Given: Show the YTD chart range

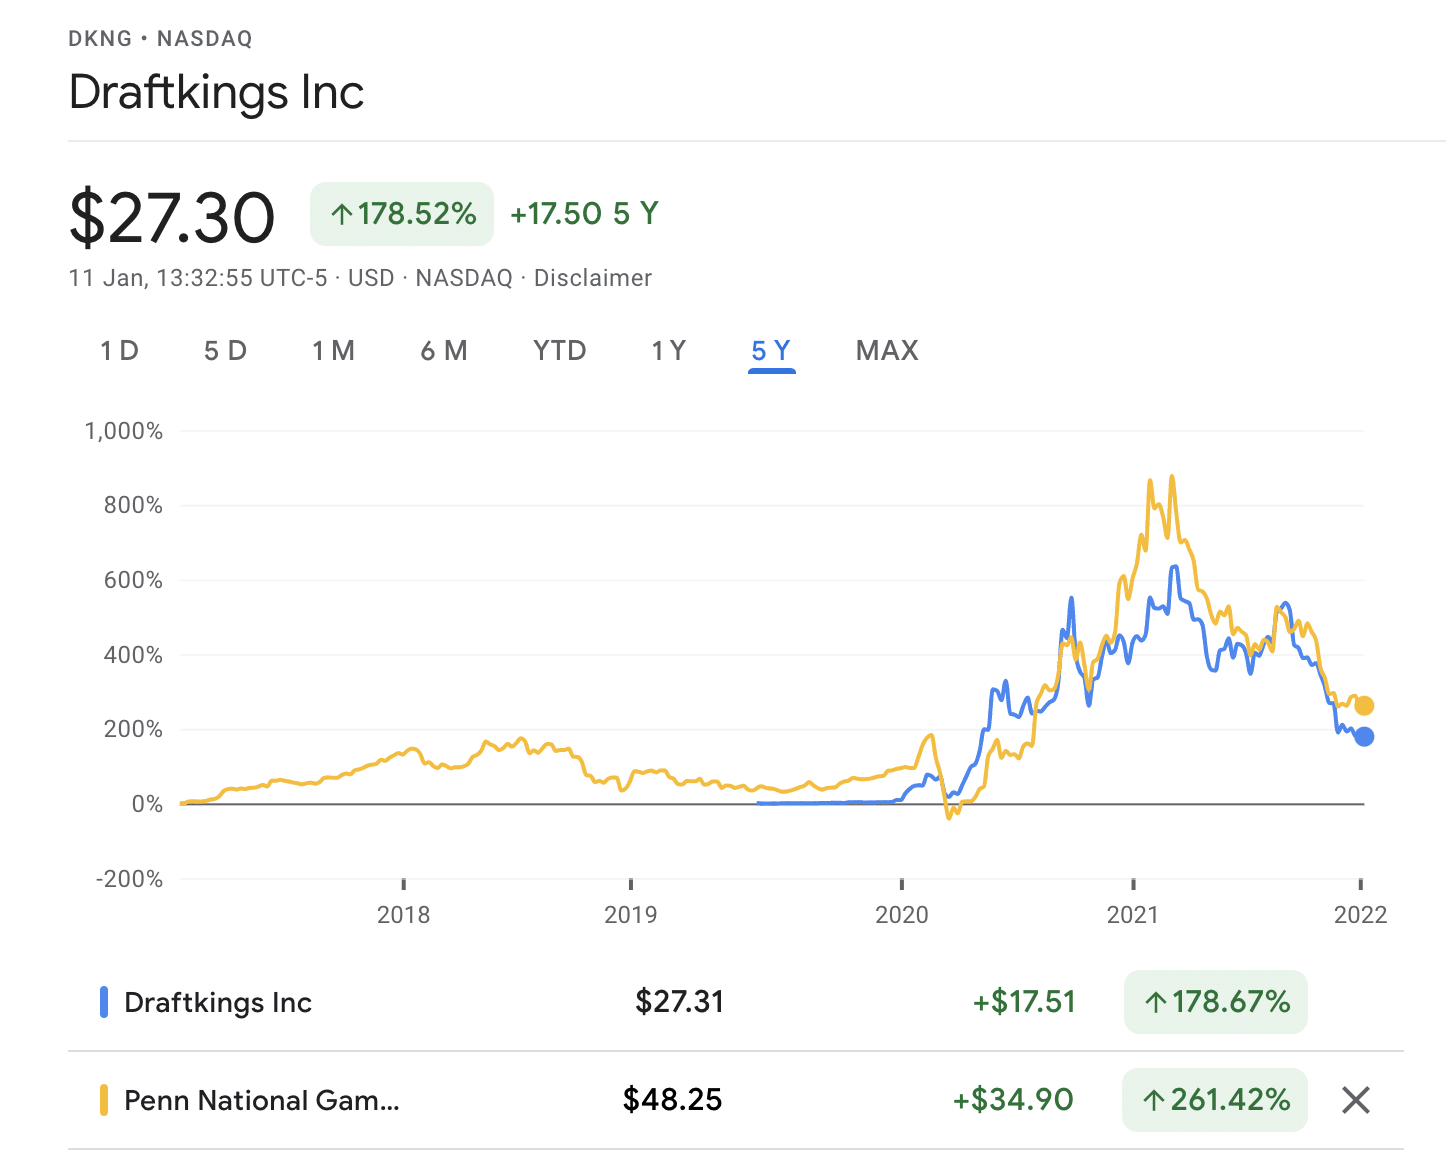Looking at the screenshot, I should [560, 351].
